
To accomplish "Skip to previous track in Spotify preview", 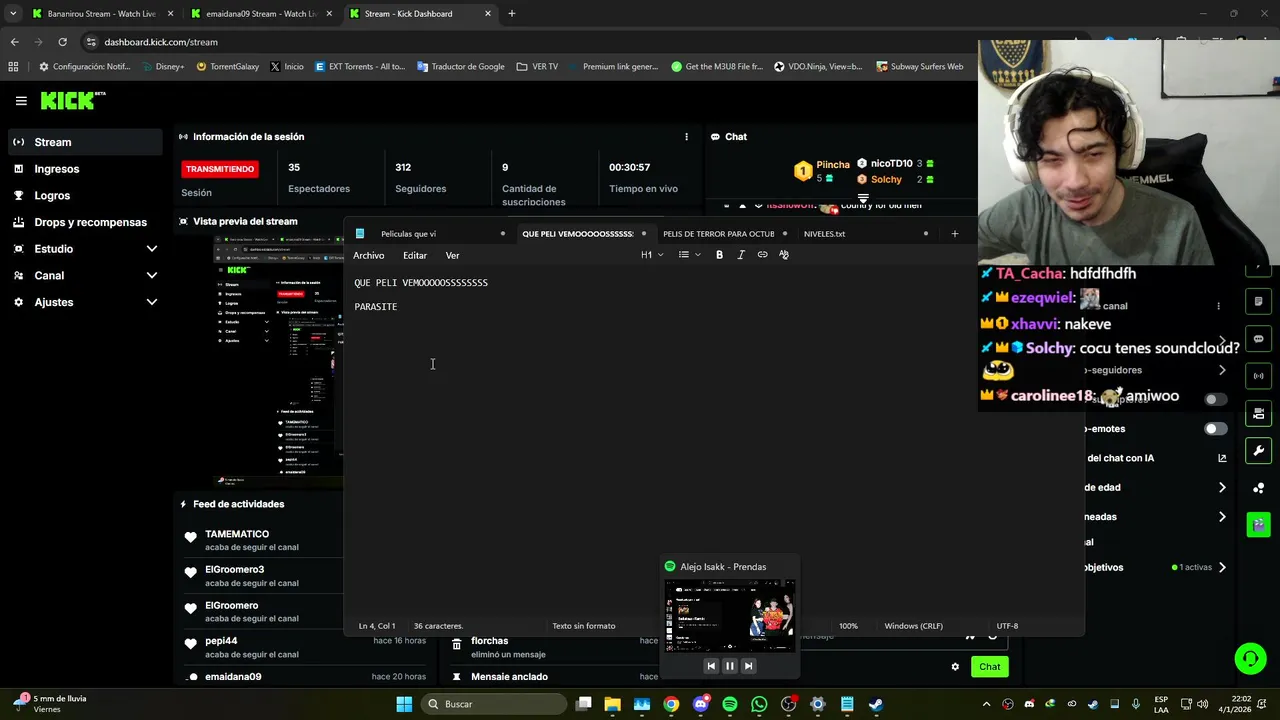I will coord(711,666).
